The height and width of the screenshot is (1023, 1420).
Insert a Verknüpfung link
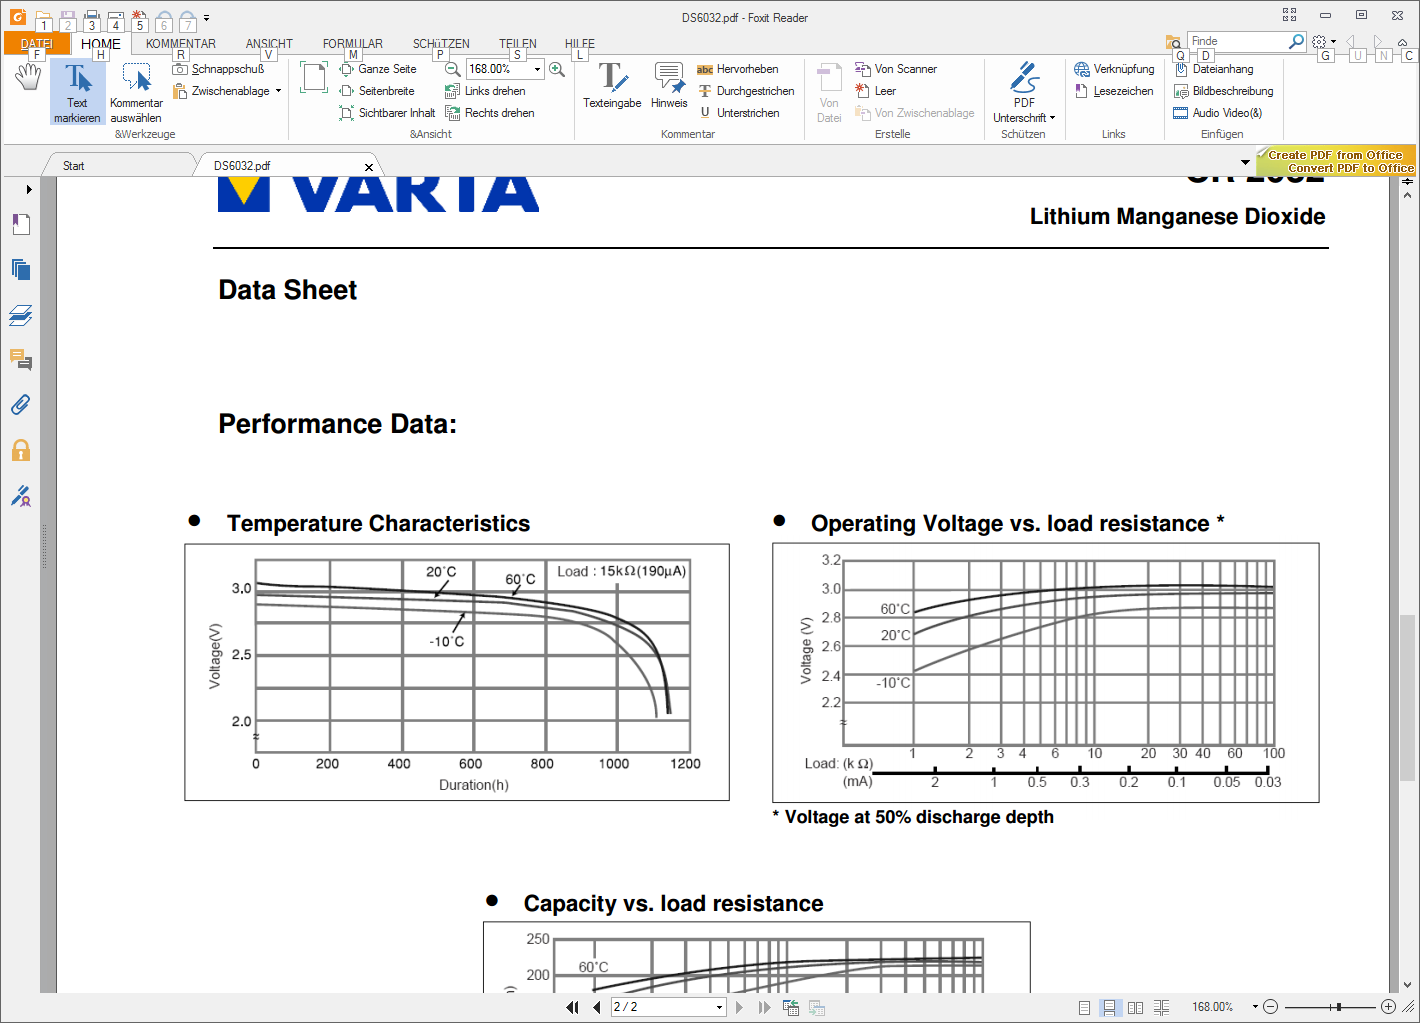(x=1114, y=69)
